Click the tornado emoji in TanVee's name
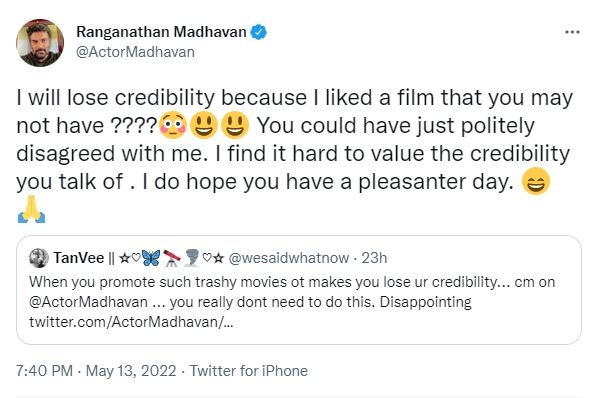The height and width of the screenshot is (398, 596). click(192, 258)
